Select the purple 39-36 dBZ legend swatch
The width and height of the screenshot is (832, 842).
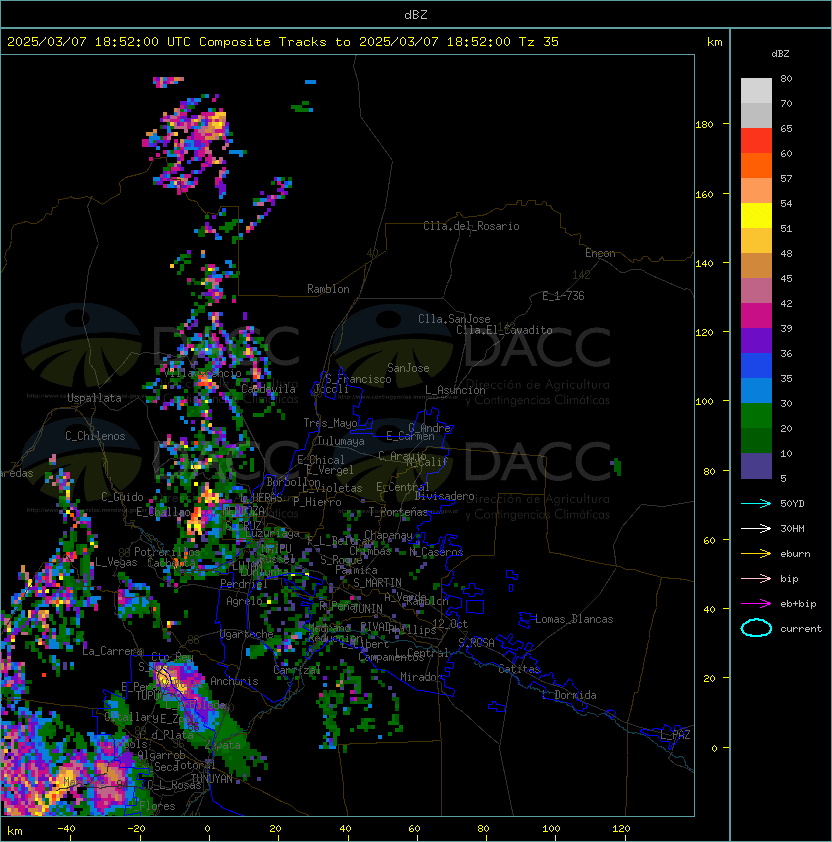pyautogui.click(x=756, y=341)
